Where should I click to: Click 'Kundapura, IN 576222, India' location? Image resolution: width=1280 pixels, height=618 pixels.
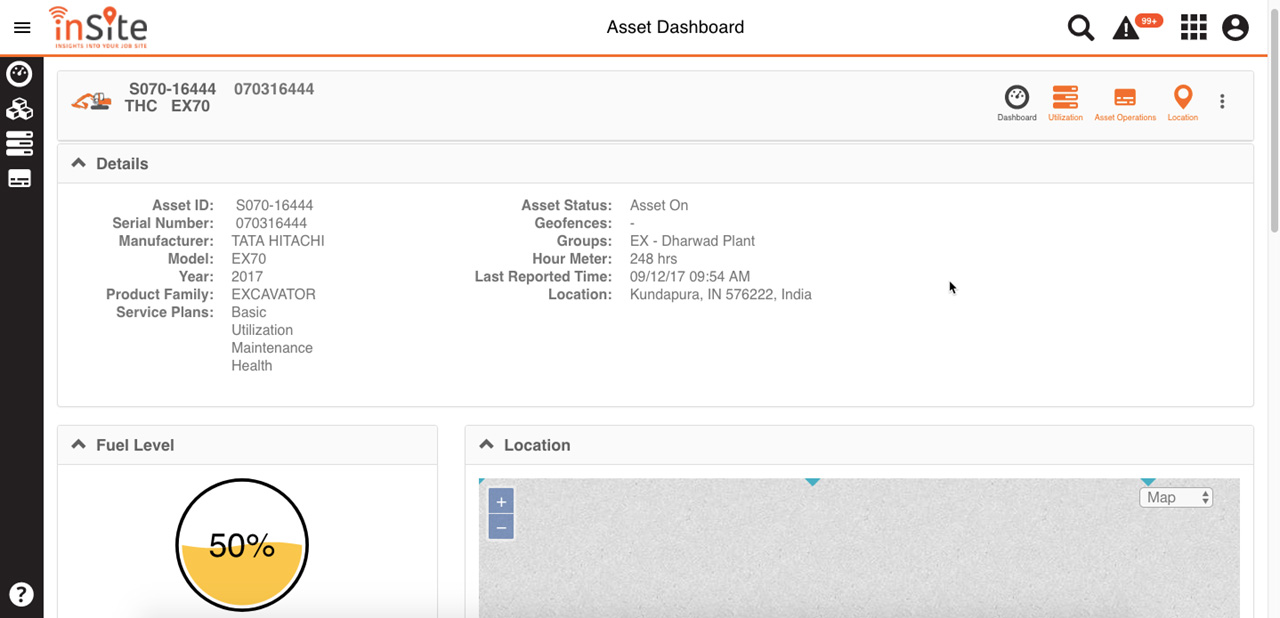coord(721,295)
